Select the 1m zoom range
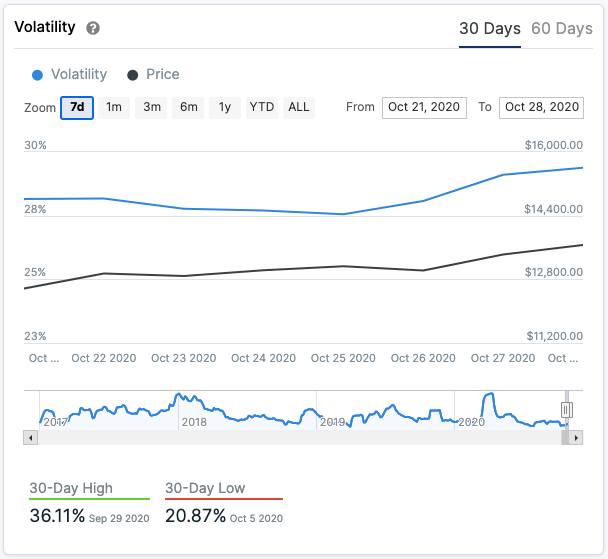This screenshot has width=608, height=559. (x=114, y=107)
